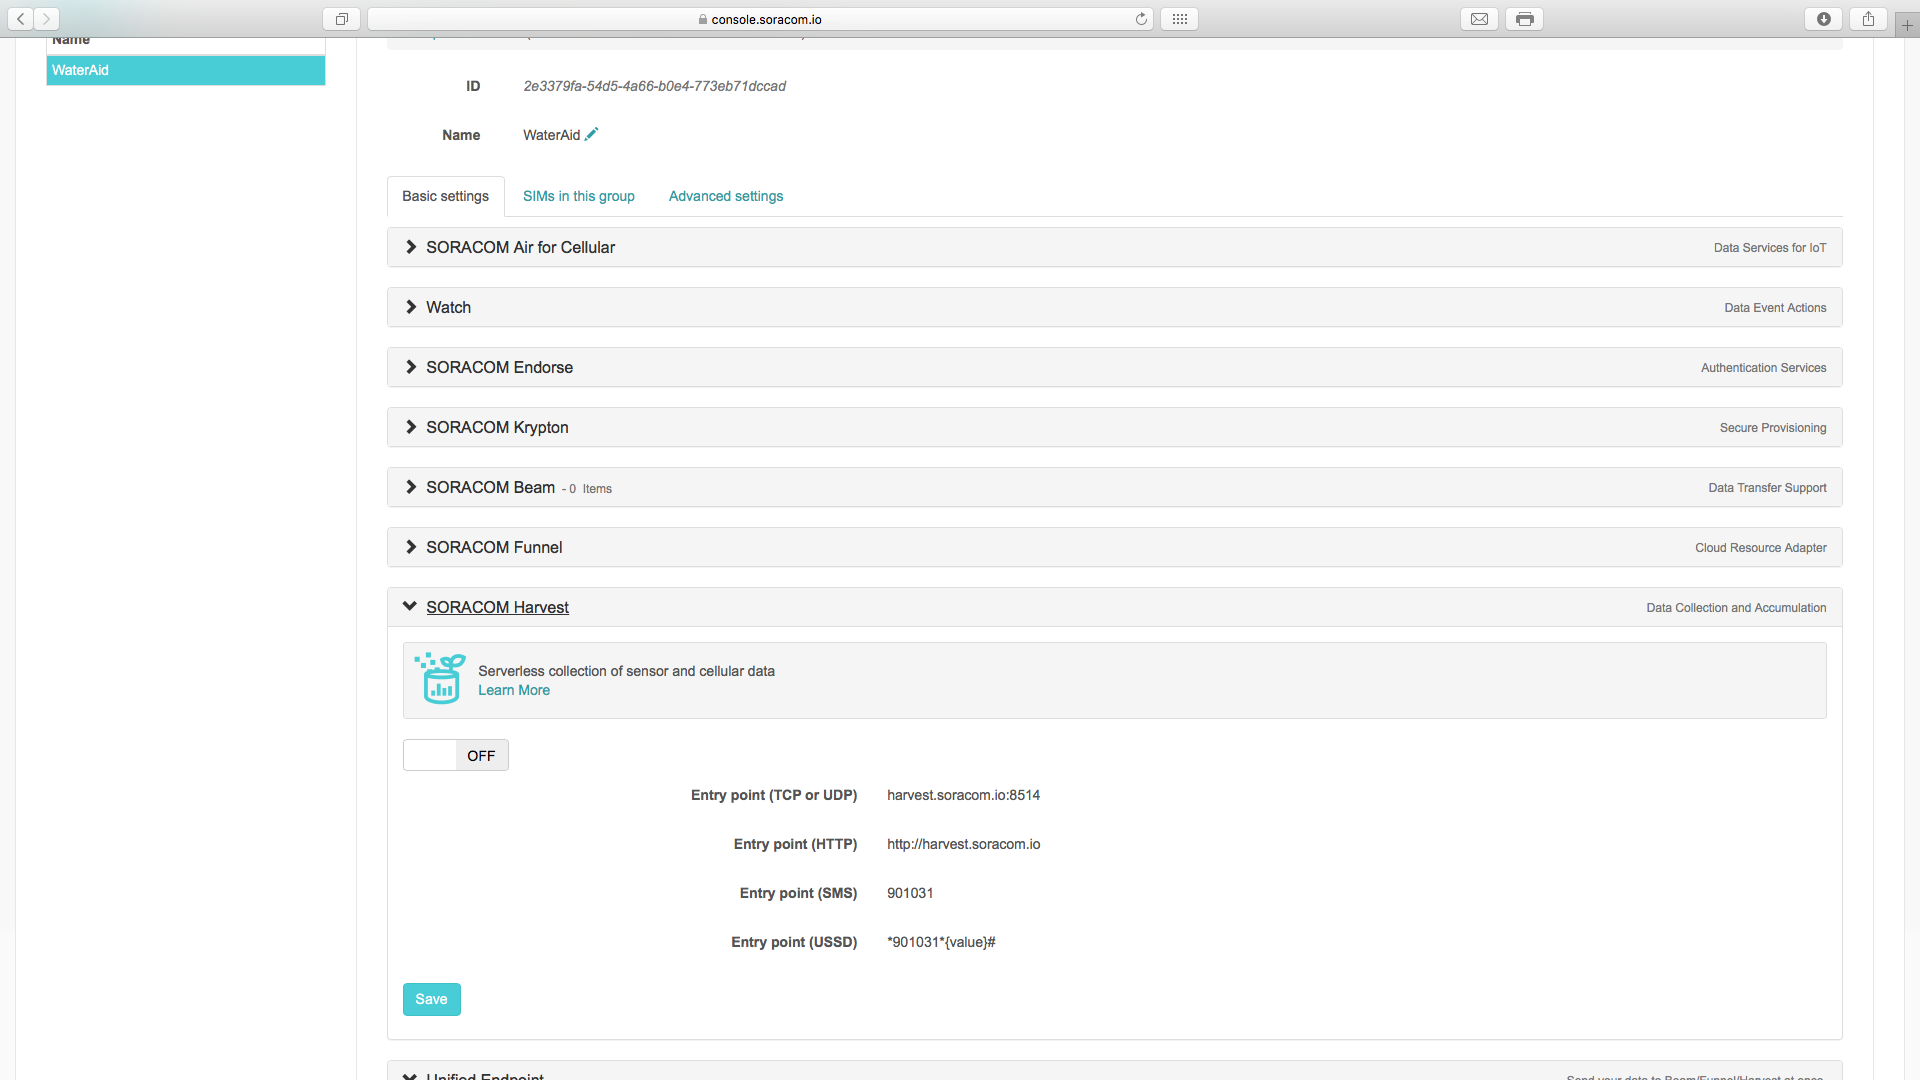Switch to SIMs in this group tab

[578, 196]
